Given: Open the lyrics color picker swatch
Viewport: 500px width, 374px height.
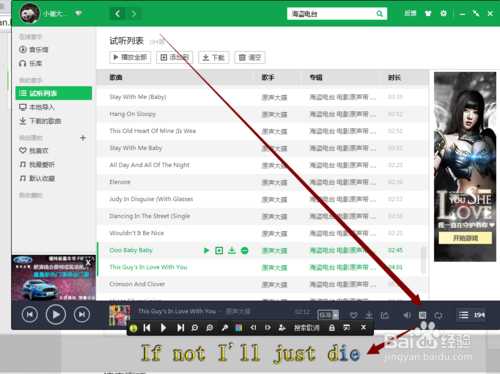Looking at the screenshot, I should click(239, 328).
